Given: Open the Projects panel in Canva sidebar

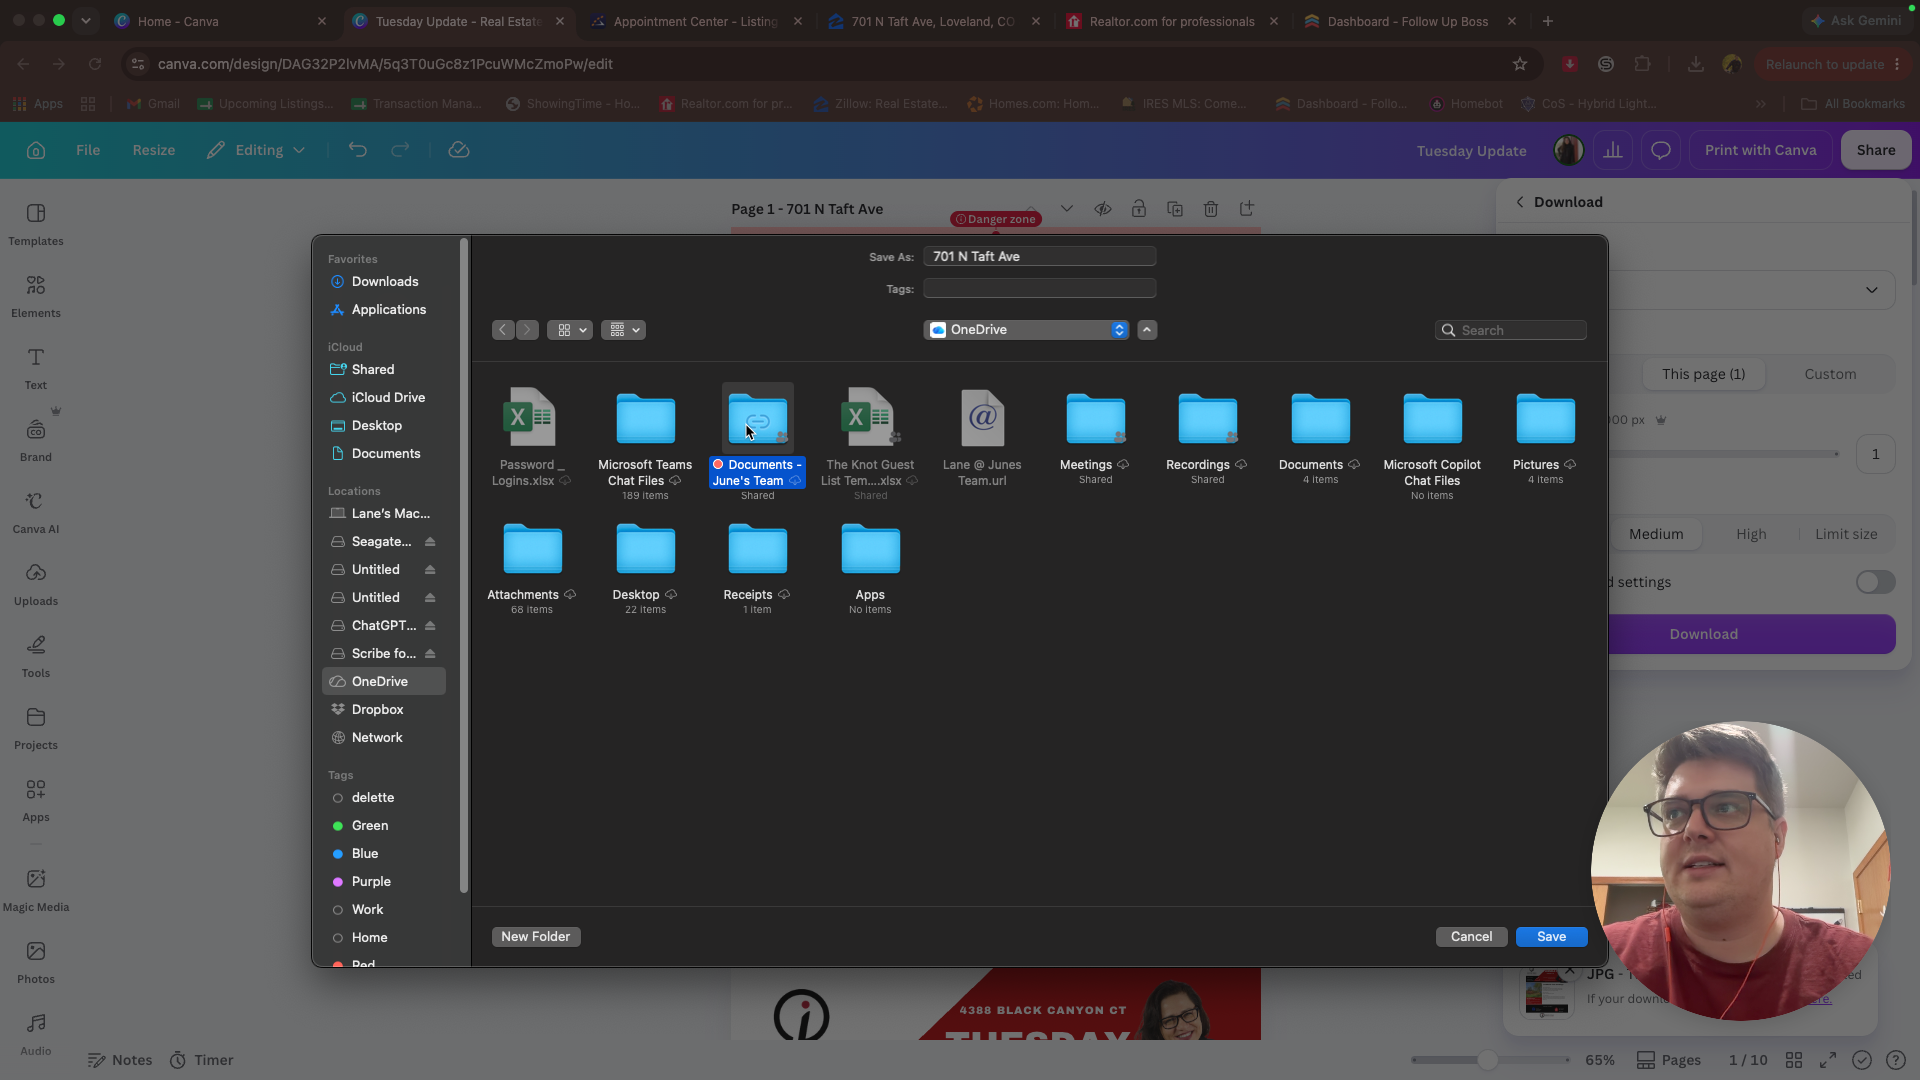Looking at the screenshot, I should 36,729.
